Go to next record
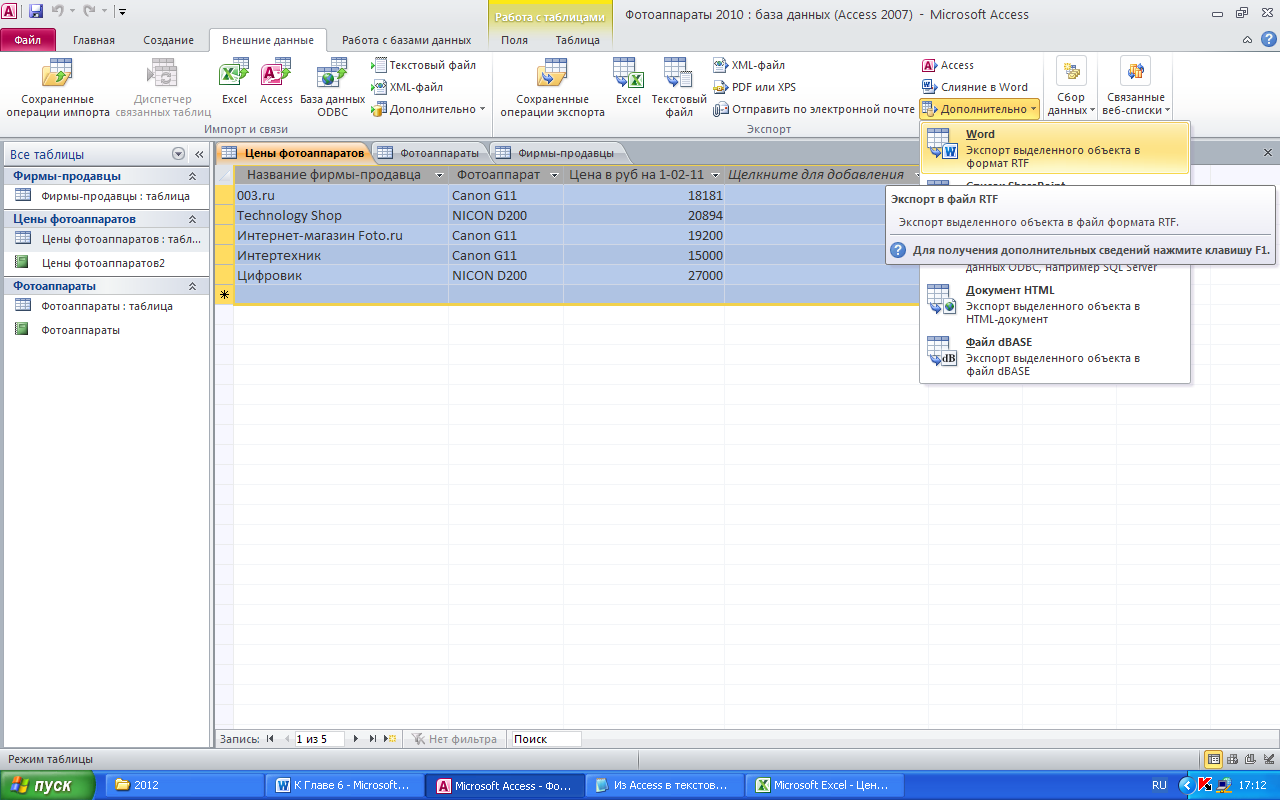This screenshot has width=1280, height=800. coord(356,739)
